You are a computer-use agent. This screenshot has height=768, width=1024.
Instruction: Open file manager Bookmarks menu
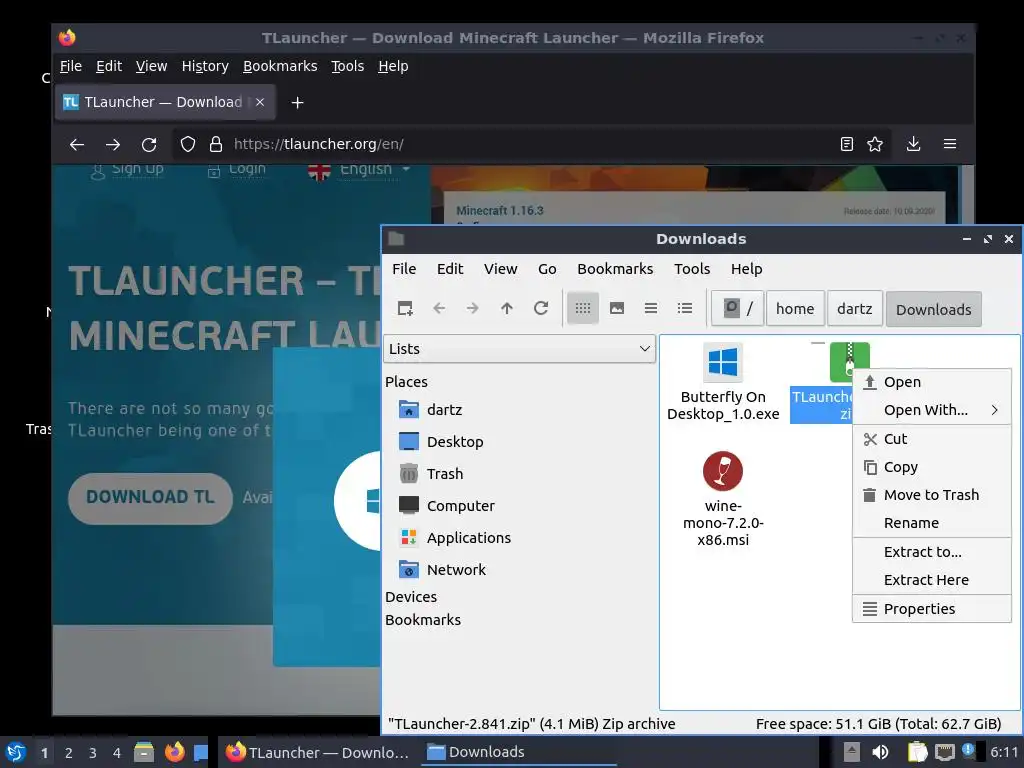615,268
